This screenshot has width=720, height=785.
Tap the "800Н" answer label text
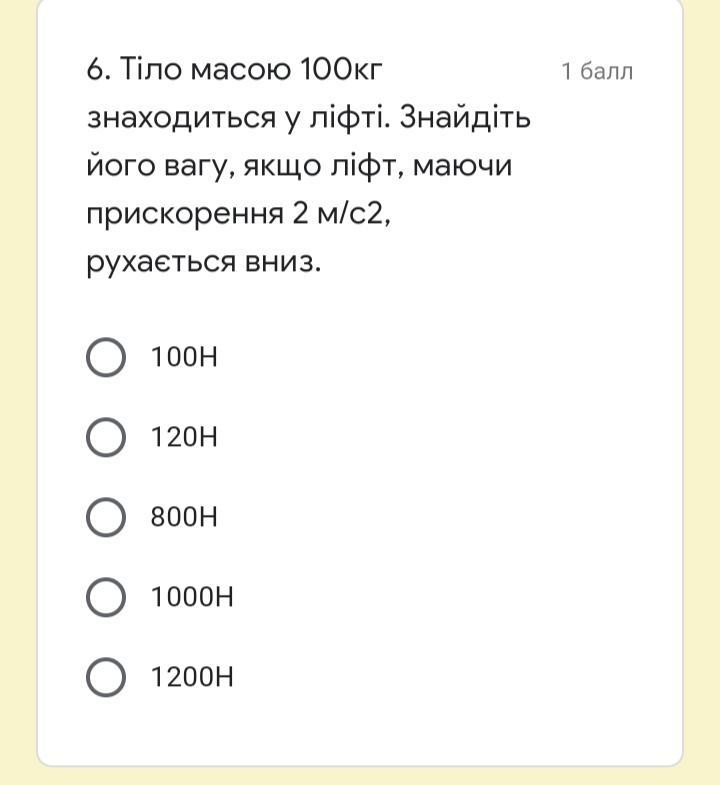[x=184, y=517]
